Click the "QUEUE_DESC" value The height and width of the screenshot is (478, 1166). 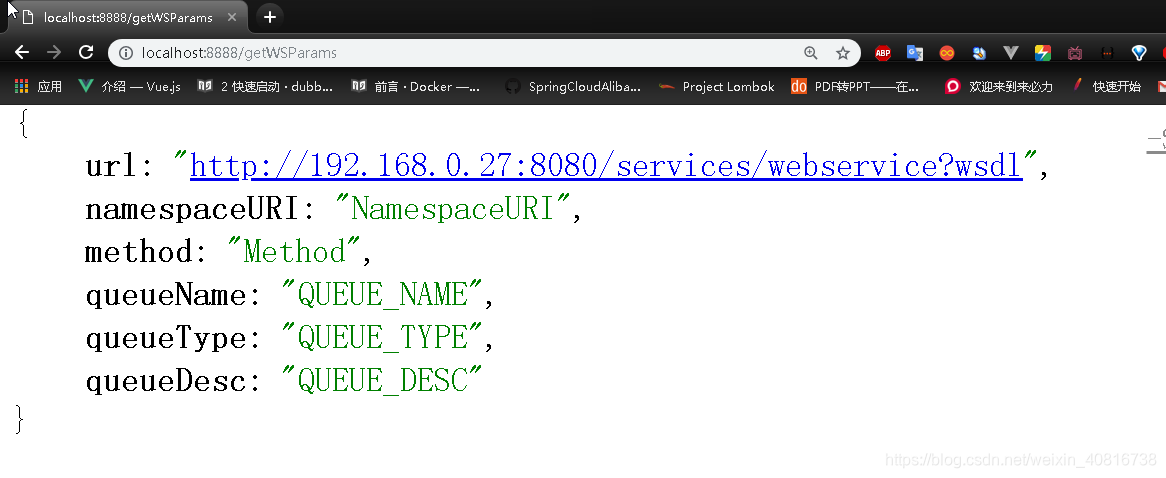(x=382, y=381)
